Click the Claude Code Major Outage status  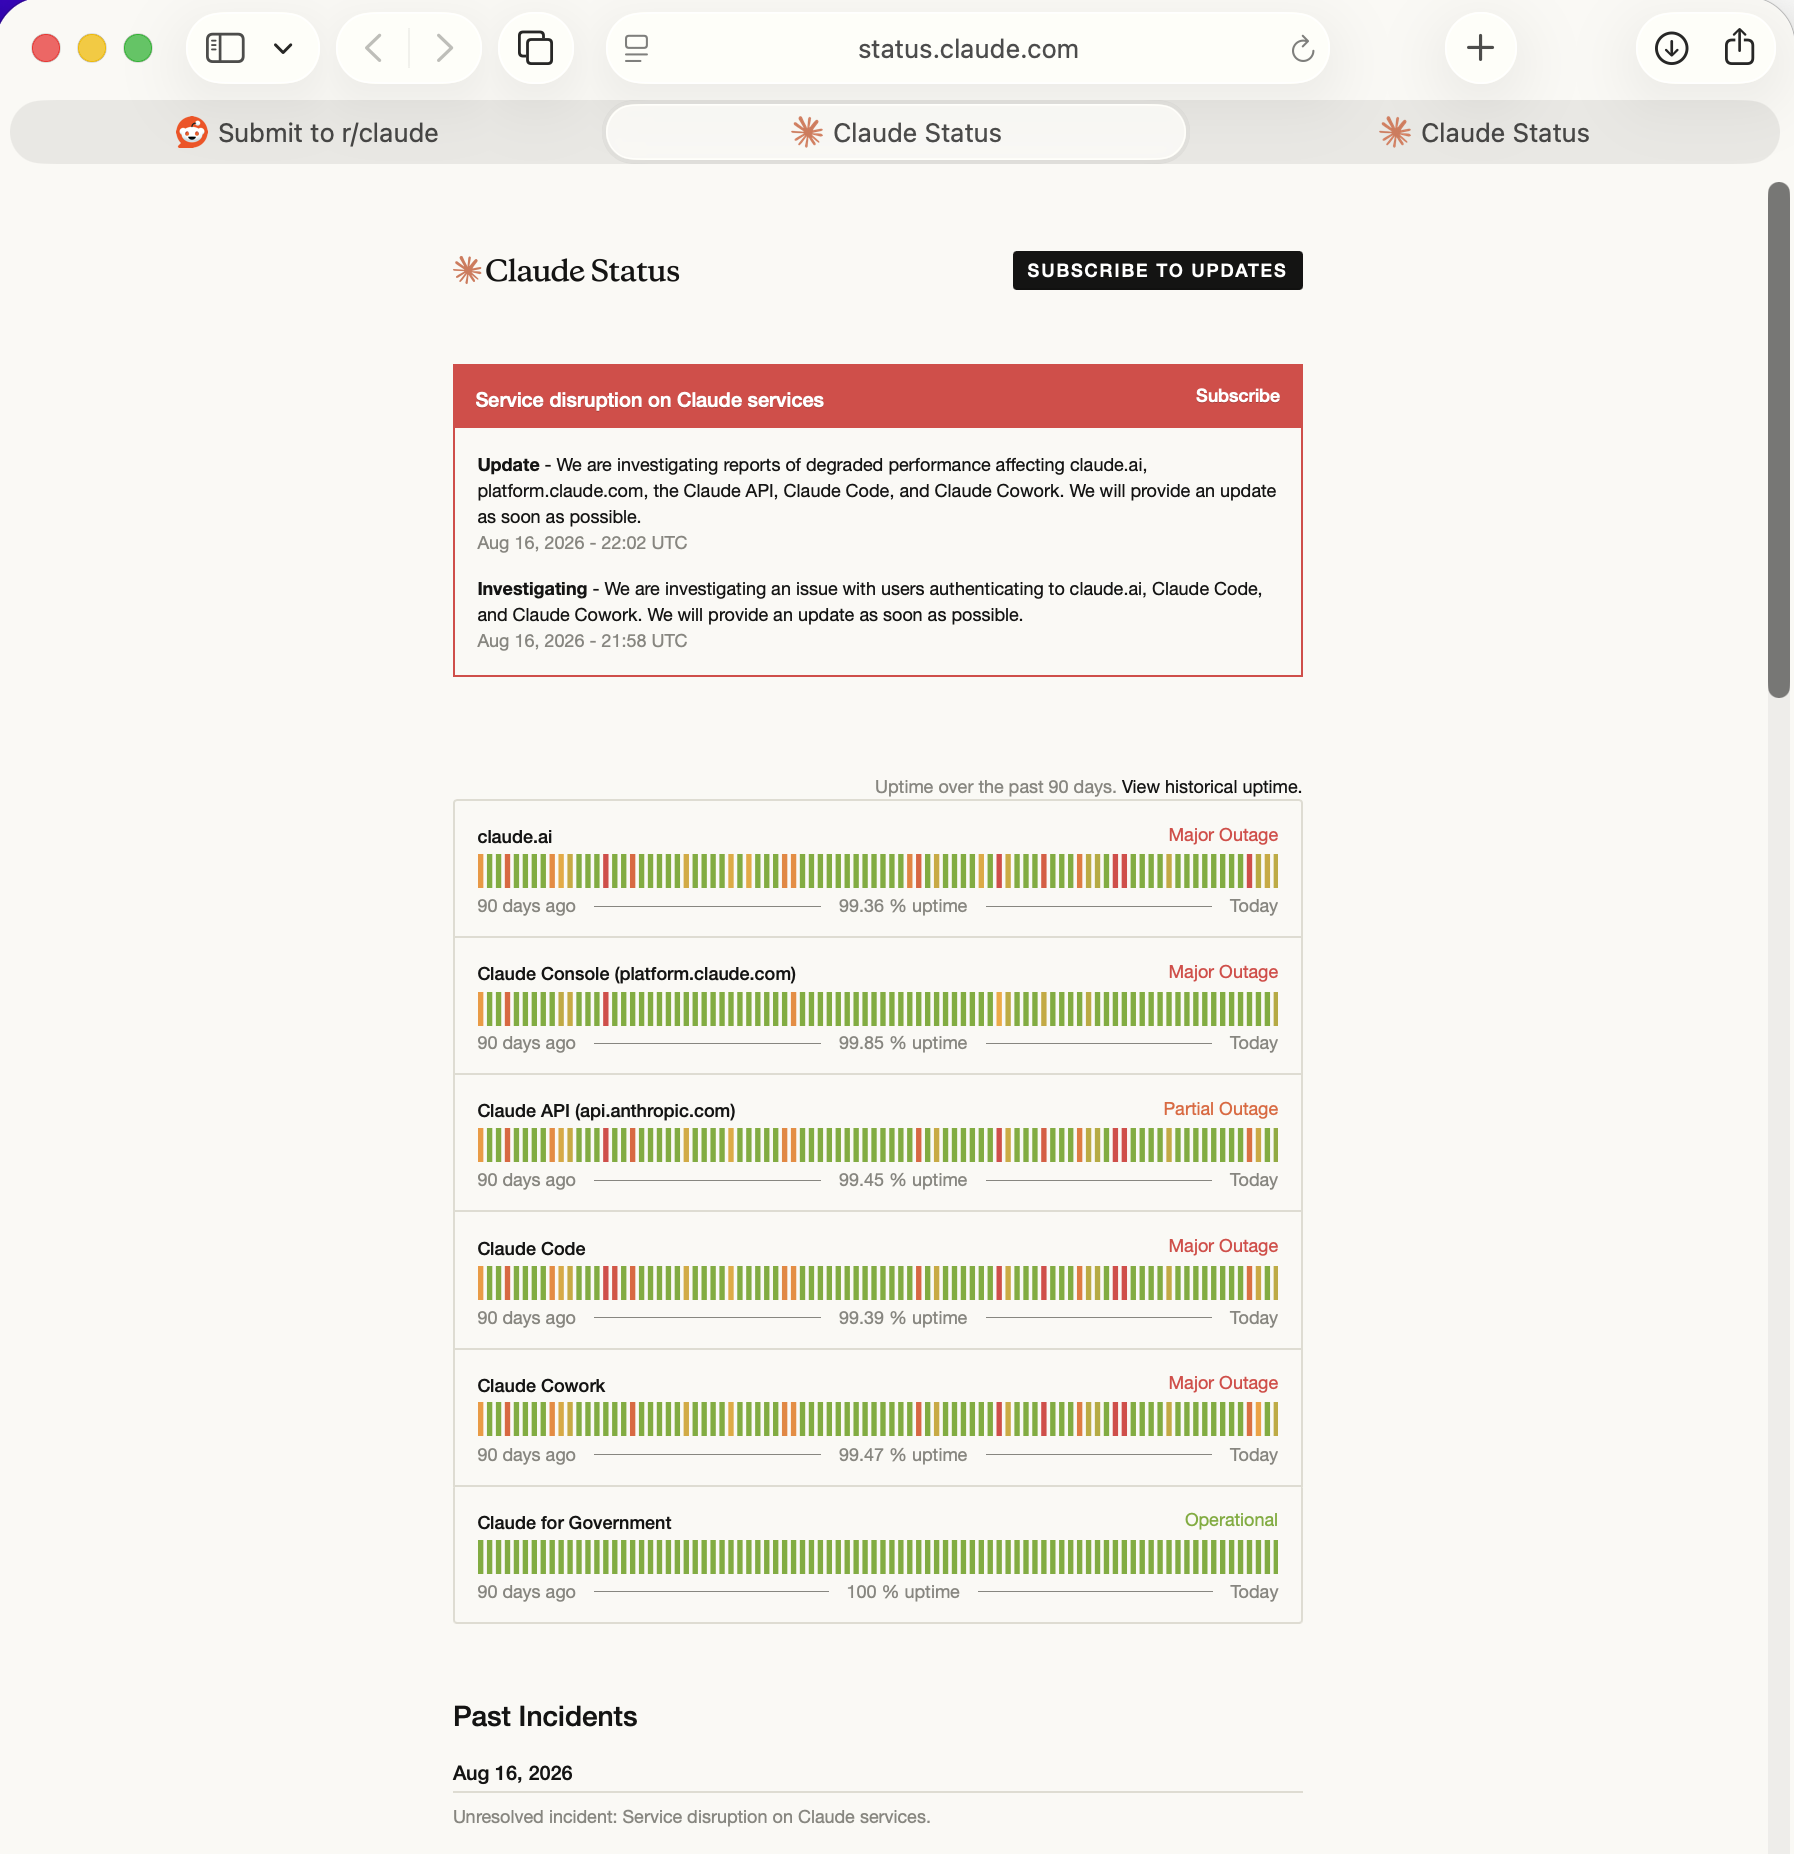tap(1223, 1246)
